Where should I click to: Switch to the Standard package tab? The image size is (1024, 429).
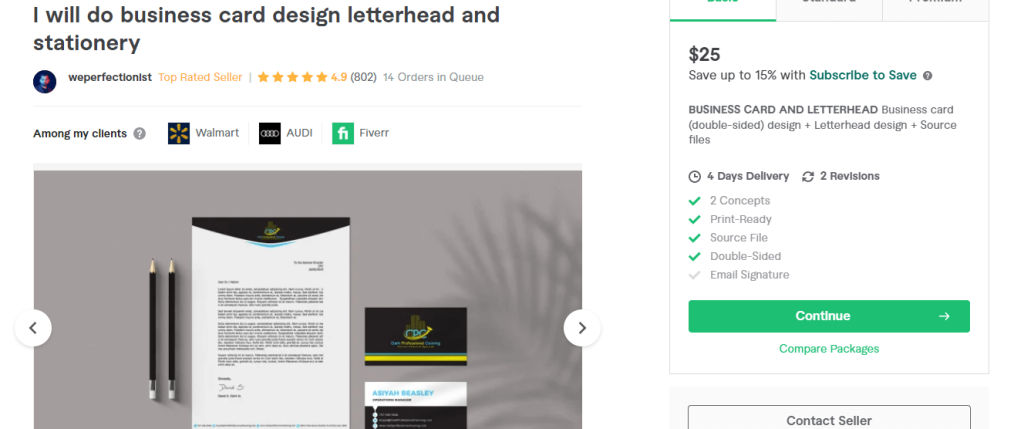829,5
